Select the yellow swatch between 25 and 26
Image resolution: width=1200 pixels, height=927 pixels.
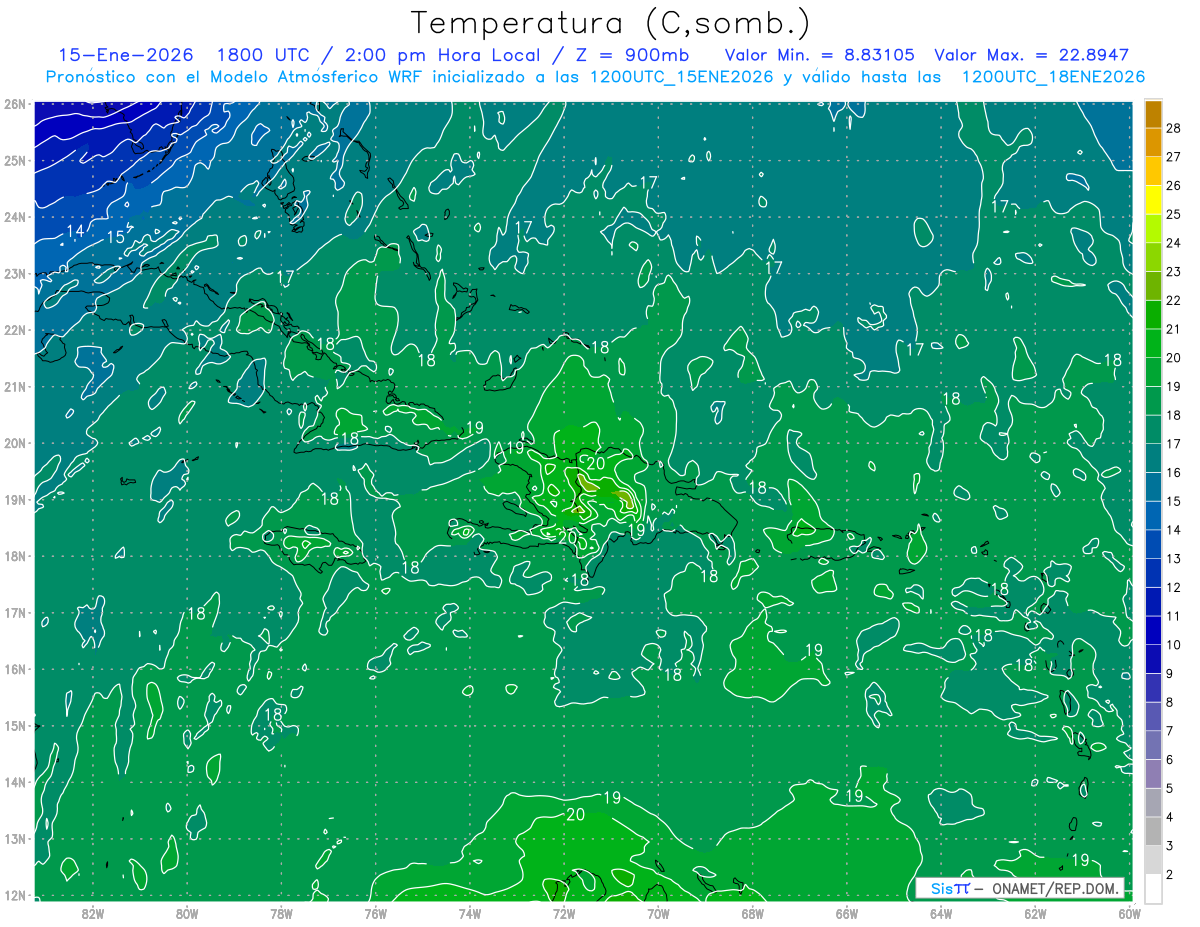(1153, 200)
